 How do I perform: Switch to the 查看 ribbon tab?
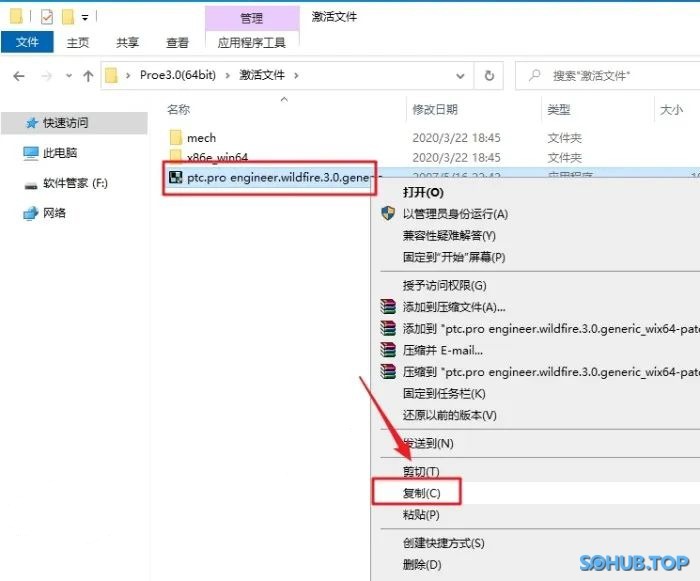click(x=177, y=42)
